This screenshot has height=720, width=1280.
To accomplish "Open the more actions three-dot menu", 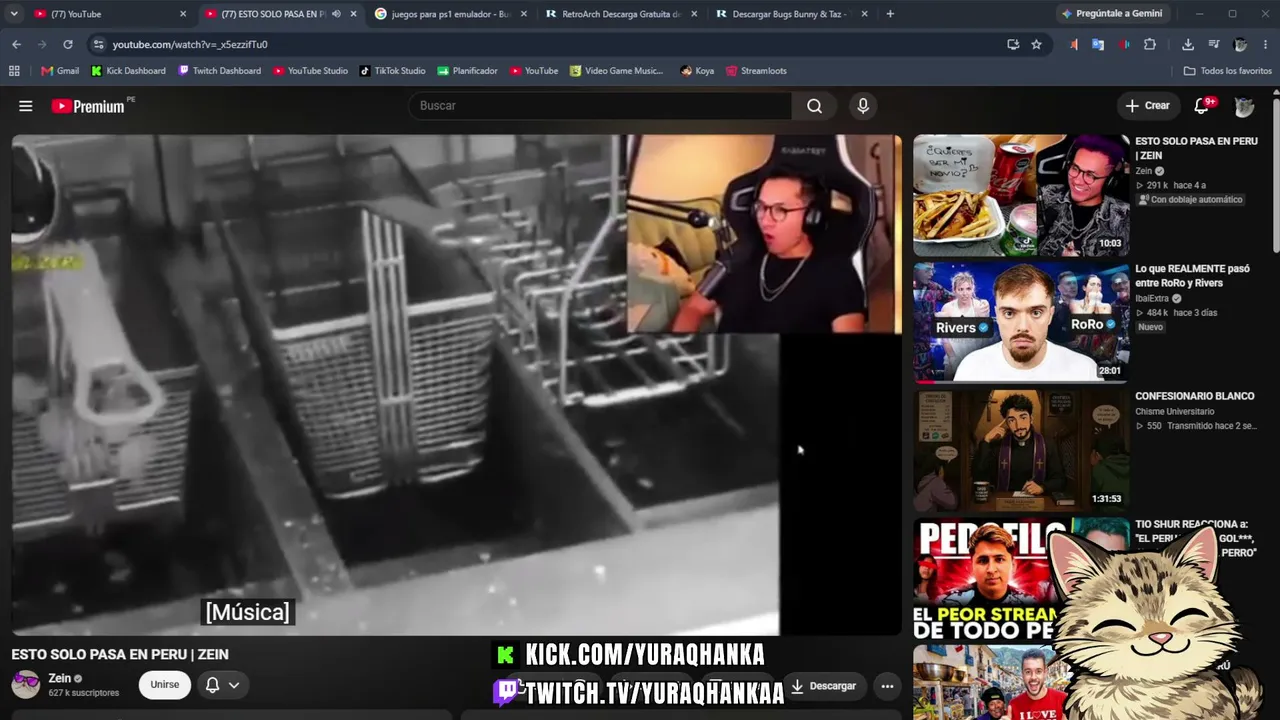I will tap(887, 686).
